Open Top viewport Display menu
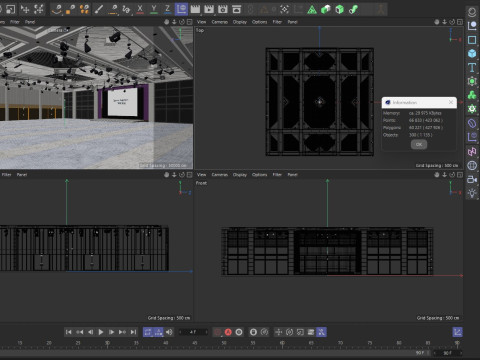Image resolution: width=480 pixels, height=360 pixels. coord(240,22)
